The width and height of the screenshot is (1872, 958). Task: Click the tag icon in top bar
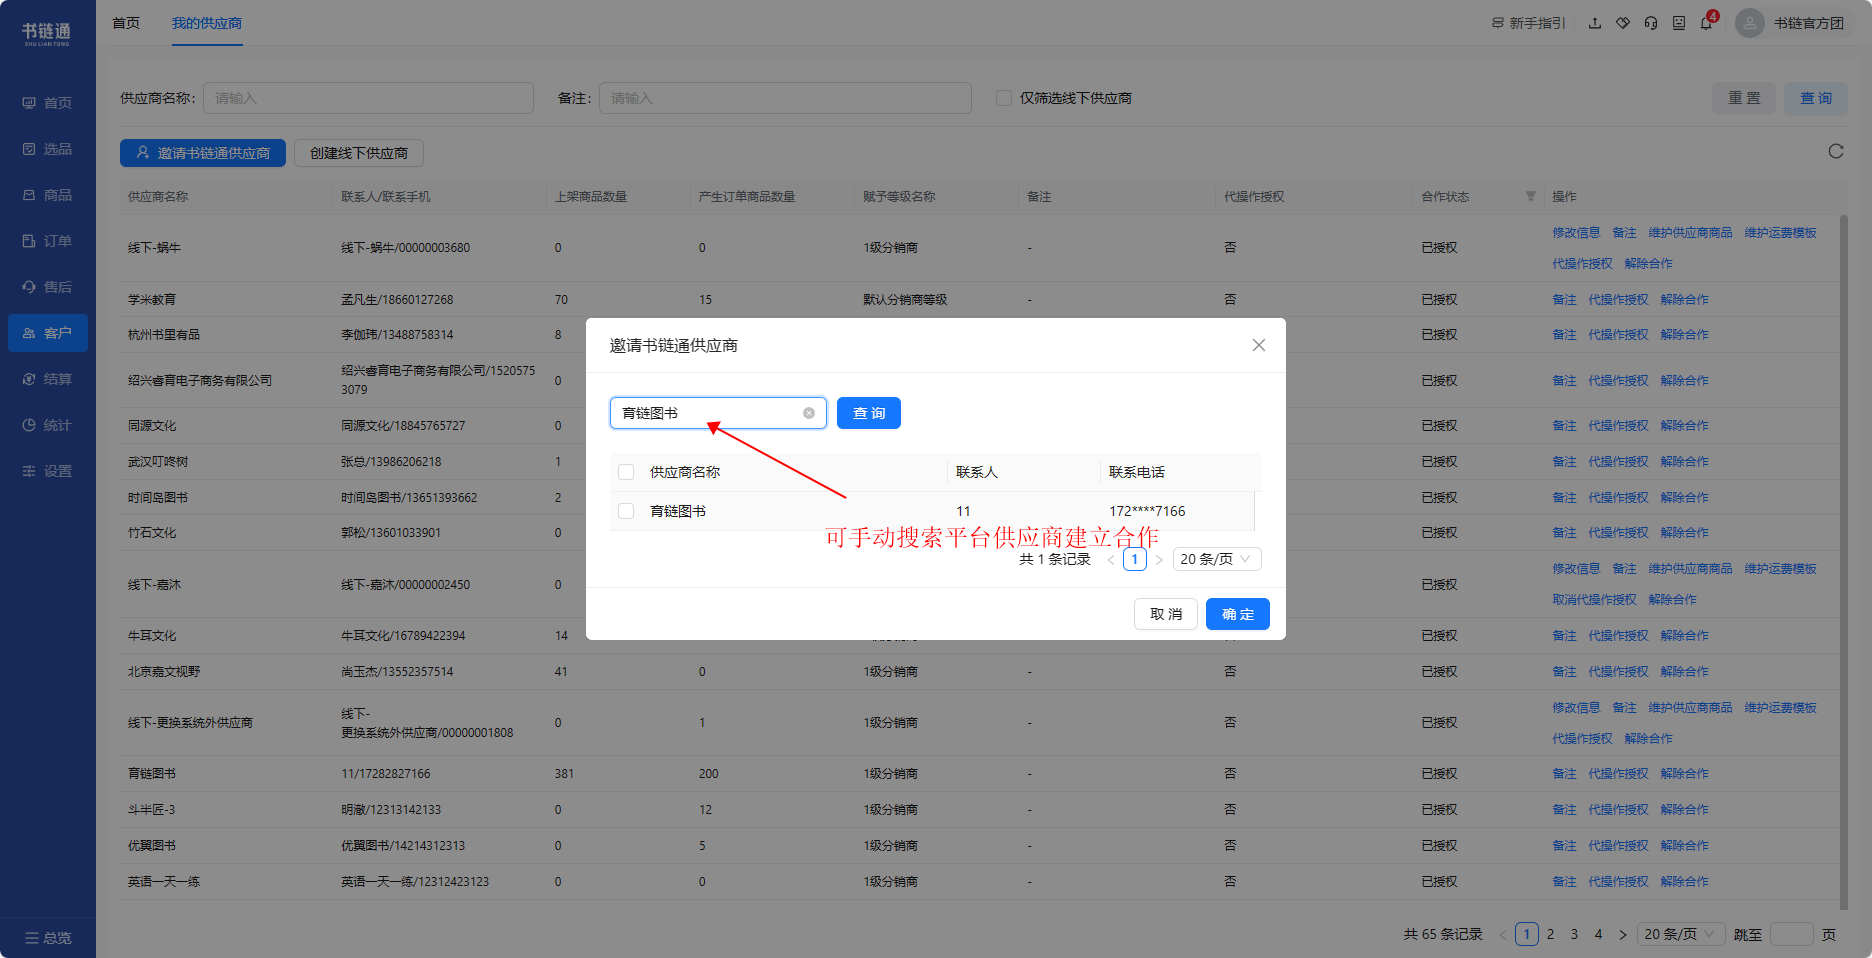[1623, 23]
